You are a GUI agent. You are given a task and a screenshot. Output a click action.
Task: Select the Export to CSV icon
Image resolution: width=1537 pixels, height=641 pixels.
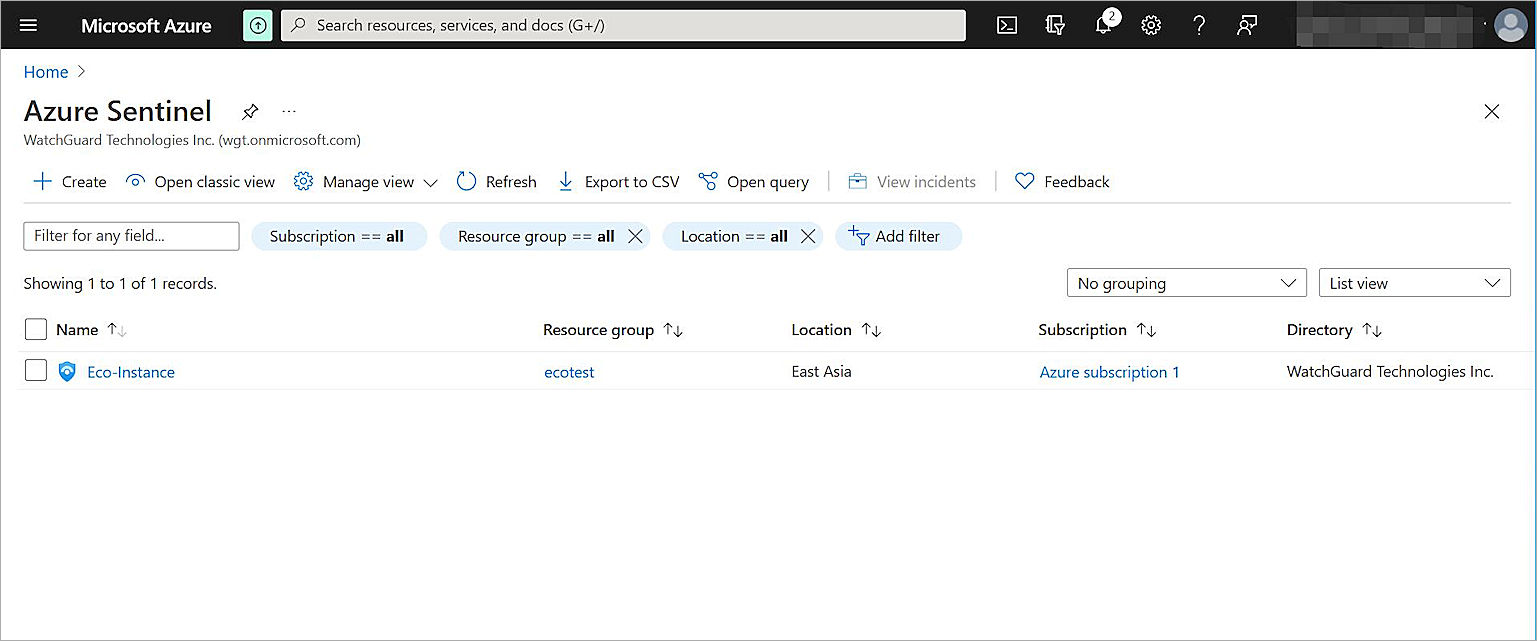click(x=566, y=181)
